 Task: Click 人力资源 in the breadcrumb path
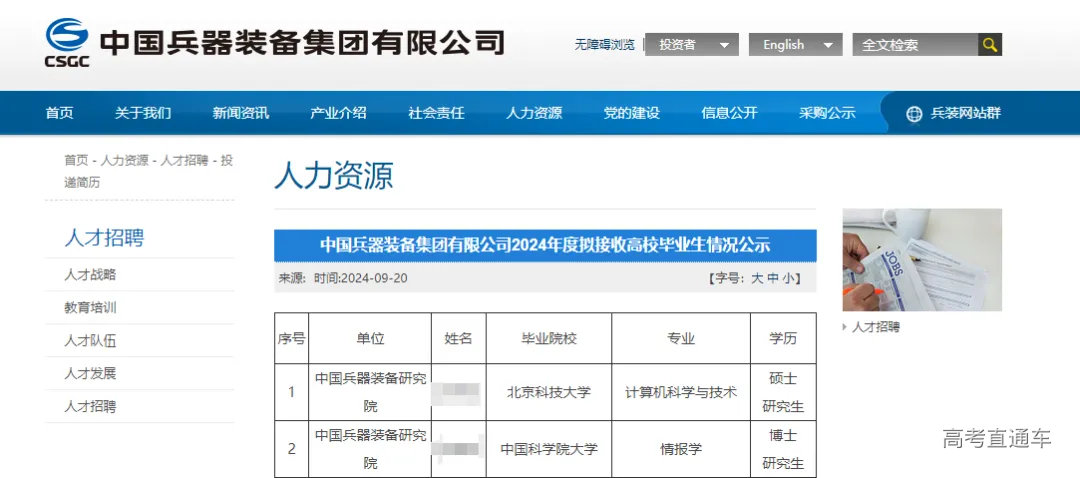(x=125, y=160)
